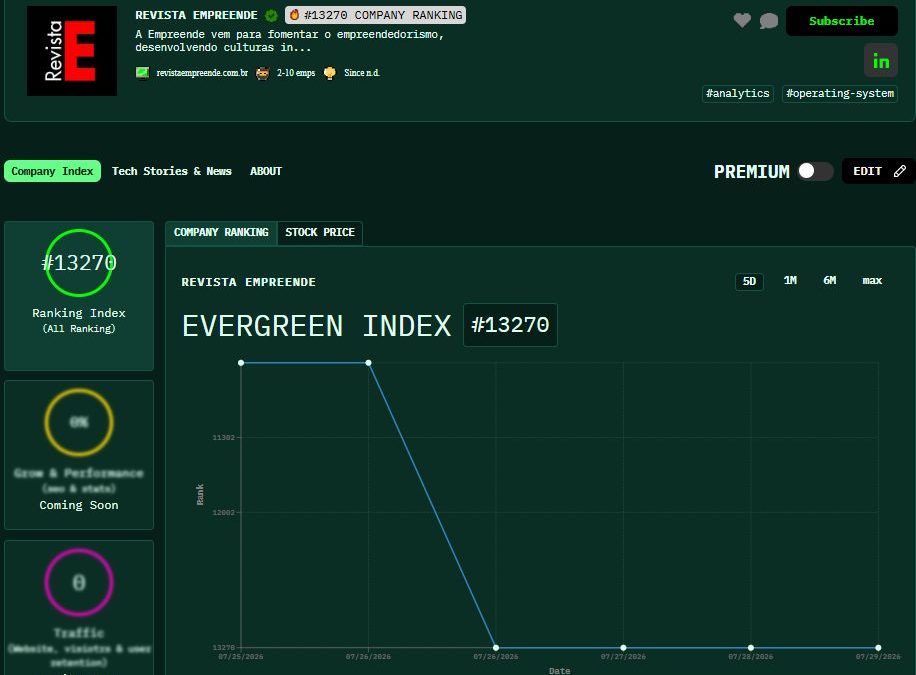Image resolution: width=916 pixels, height=675 pixels.
Task: Open the LinkedIn profile icon
Action: pyautogui.click(x=881, y=60)
